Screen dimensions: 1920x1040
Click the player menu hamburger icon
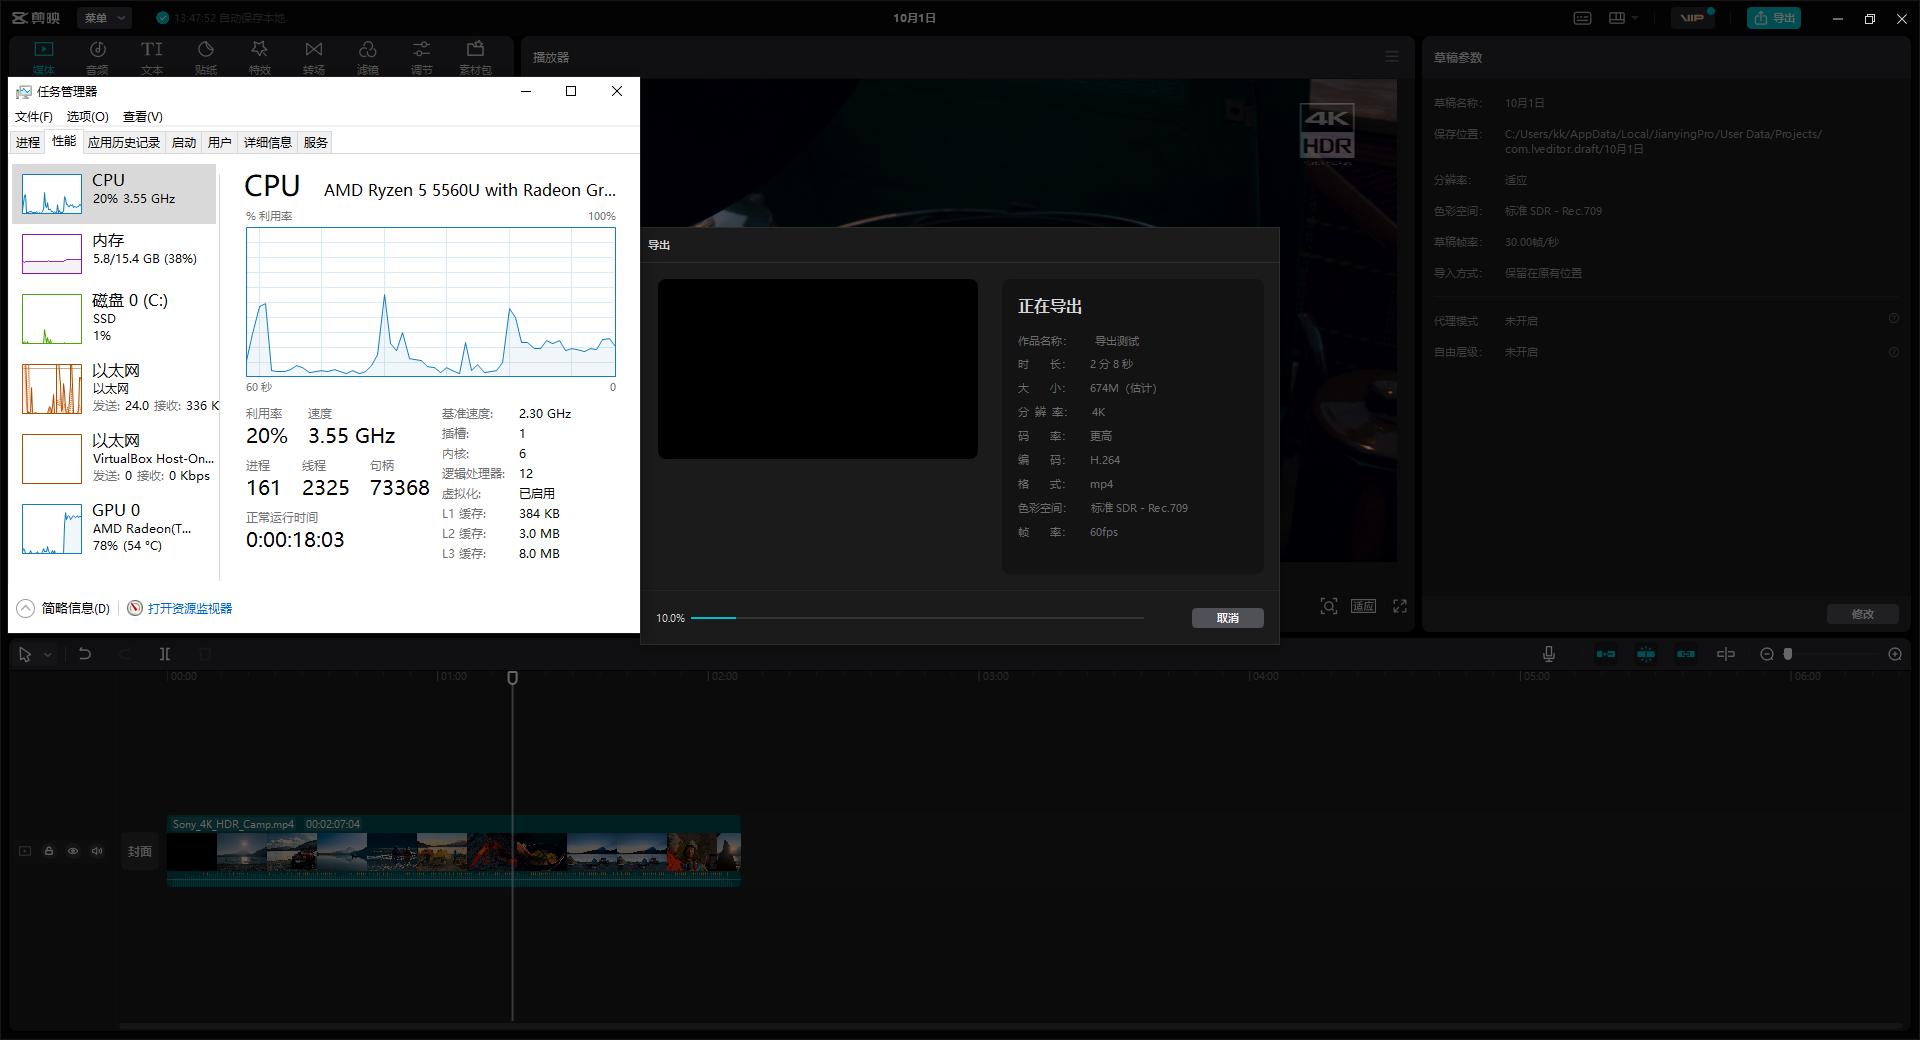1391,57
